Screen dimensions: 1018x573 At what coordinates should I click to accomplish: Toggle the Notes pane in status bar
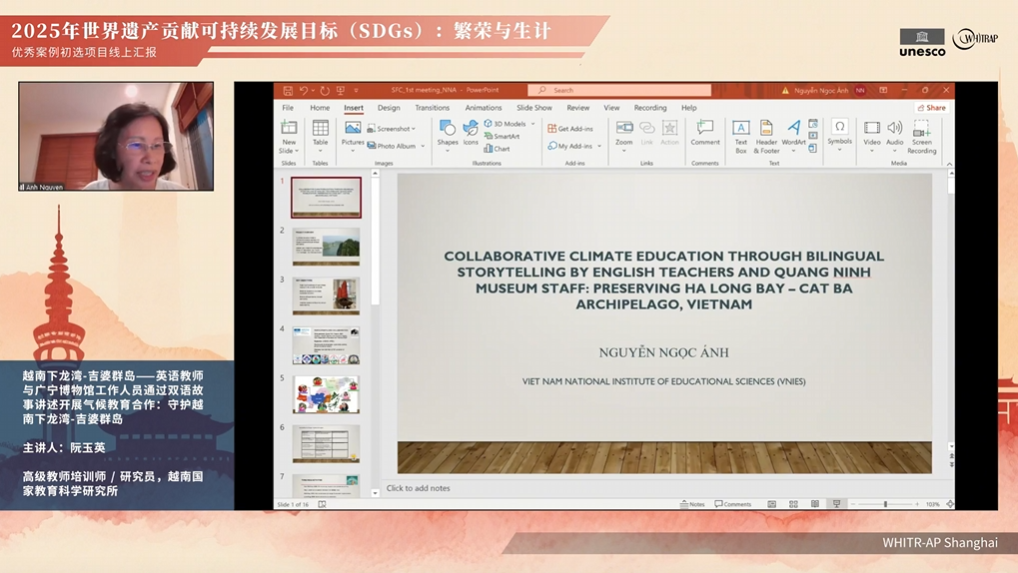click(x=692, y=504)
